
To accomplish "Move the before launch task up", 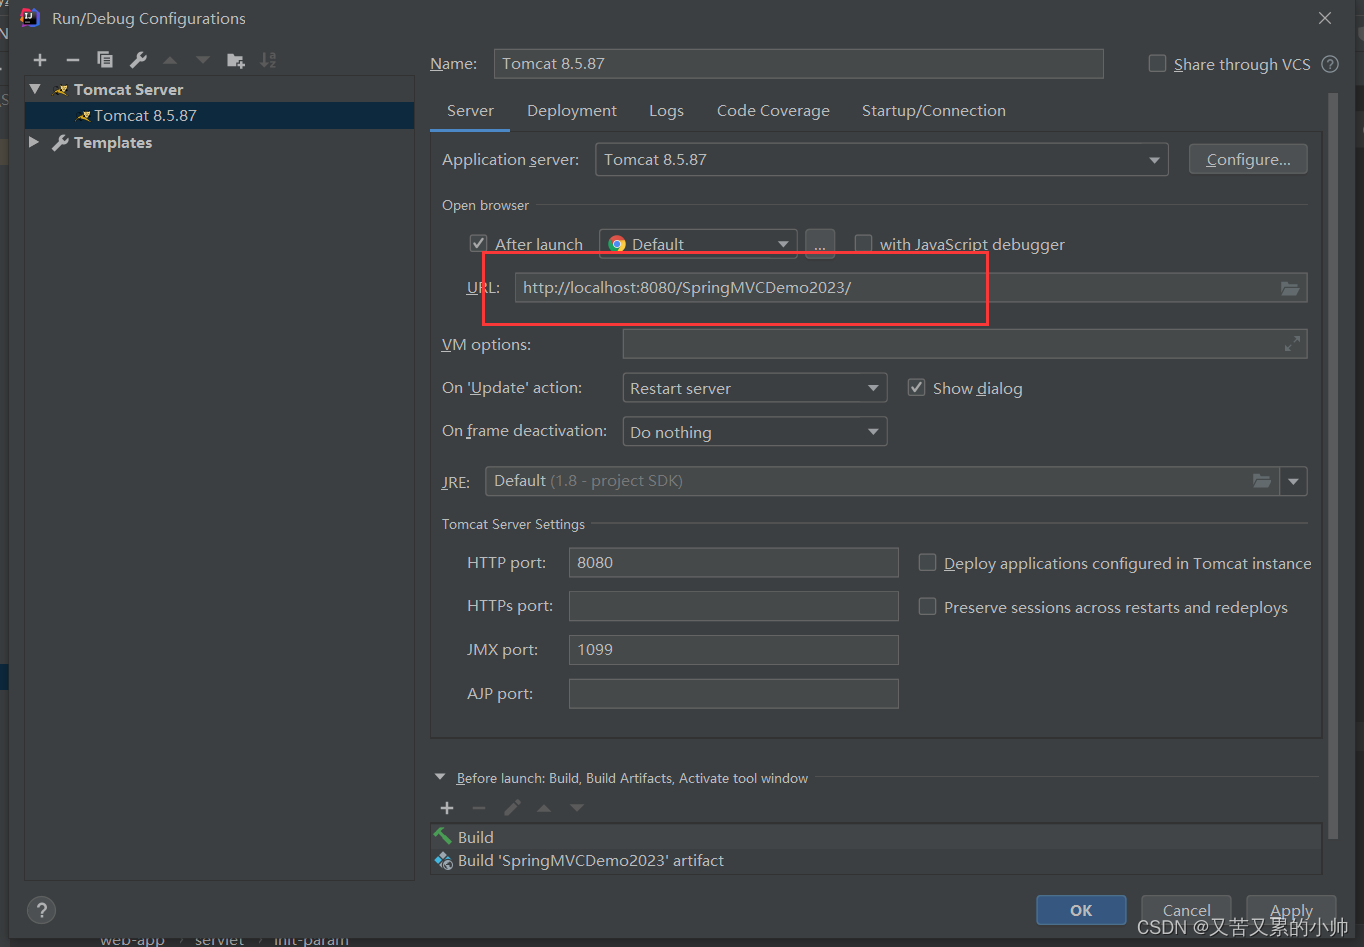I will [544, 808].
